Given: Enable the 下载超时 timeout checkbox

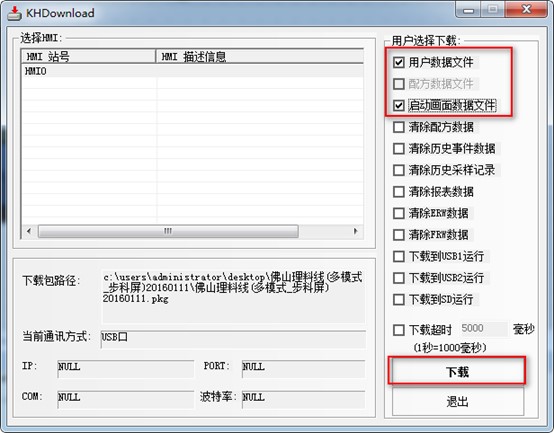Looking at the screenshot, I should click(x=399, y=330).
